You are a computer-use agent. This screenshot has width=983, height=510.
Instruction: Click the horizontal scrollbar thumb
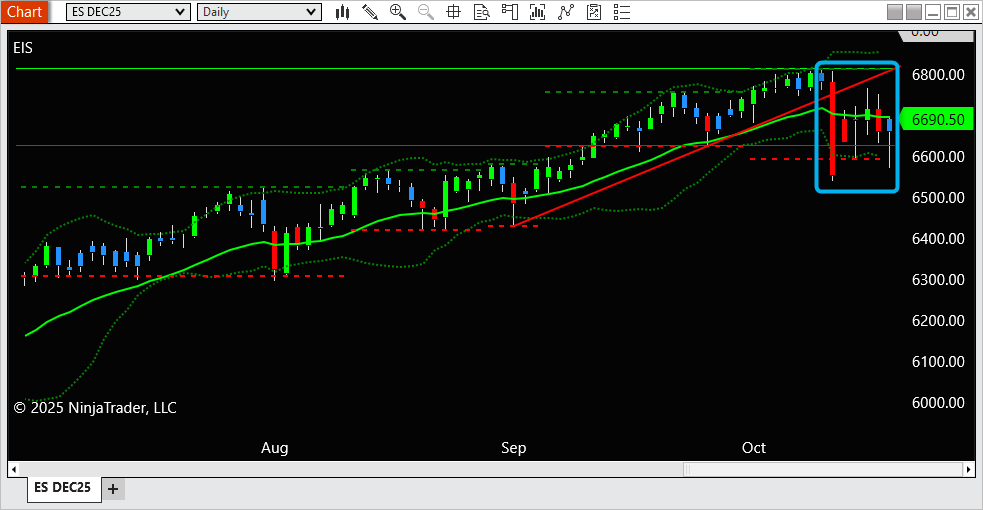pyautogui.click(x=823, y=469)
